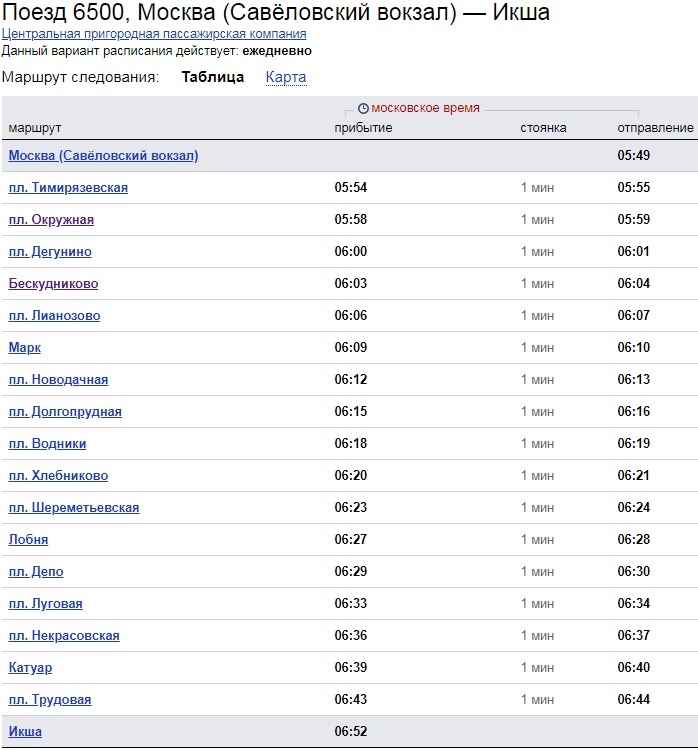Open пл. Шереметьевская station link
The image size is (698, 750).
74,507
